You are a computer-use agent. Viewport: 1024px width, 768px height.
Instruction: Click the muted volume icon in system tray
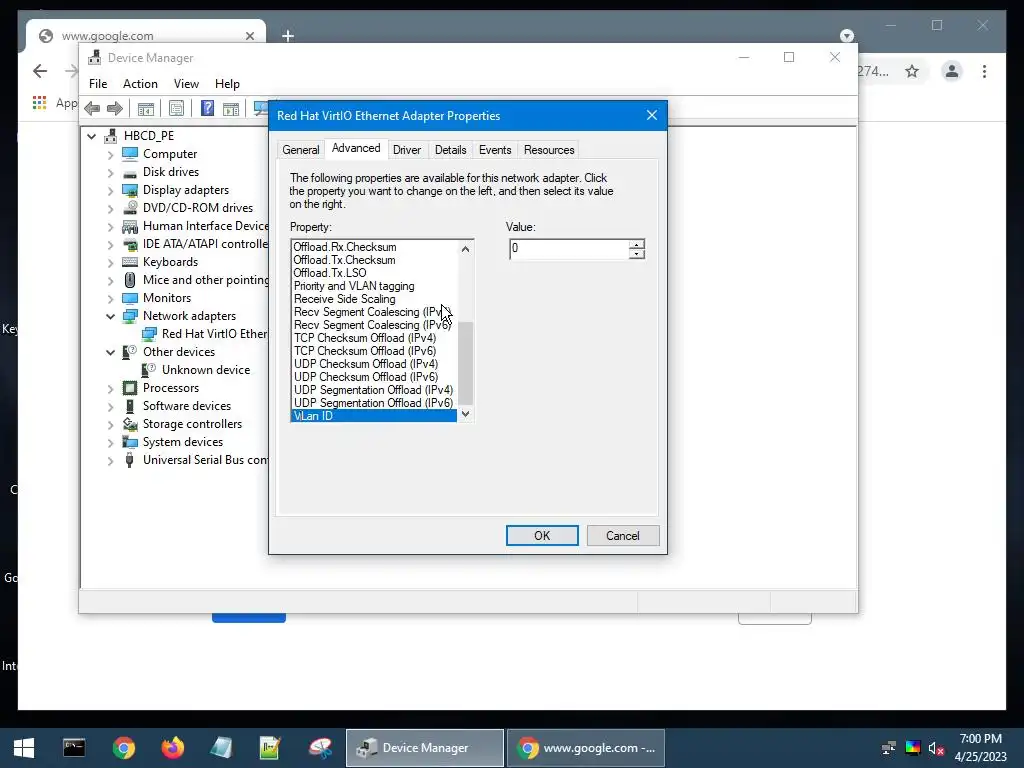(x=936, y=748)
